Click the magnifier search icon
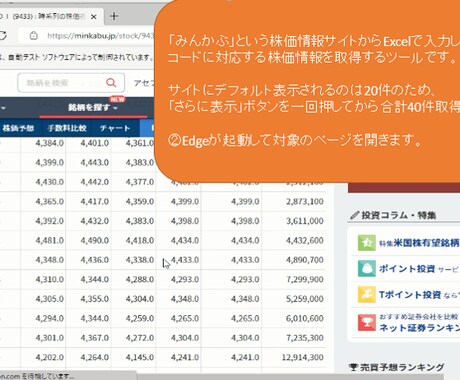 click(111, 83)
